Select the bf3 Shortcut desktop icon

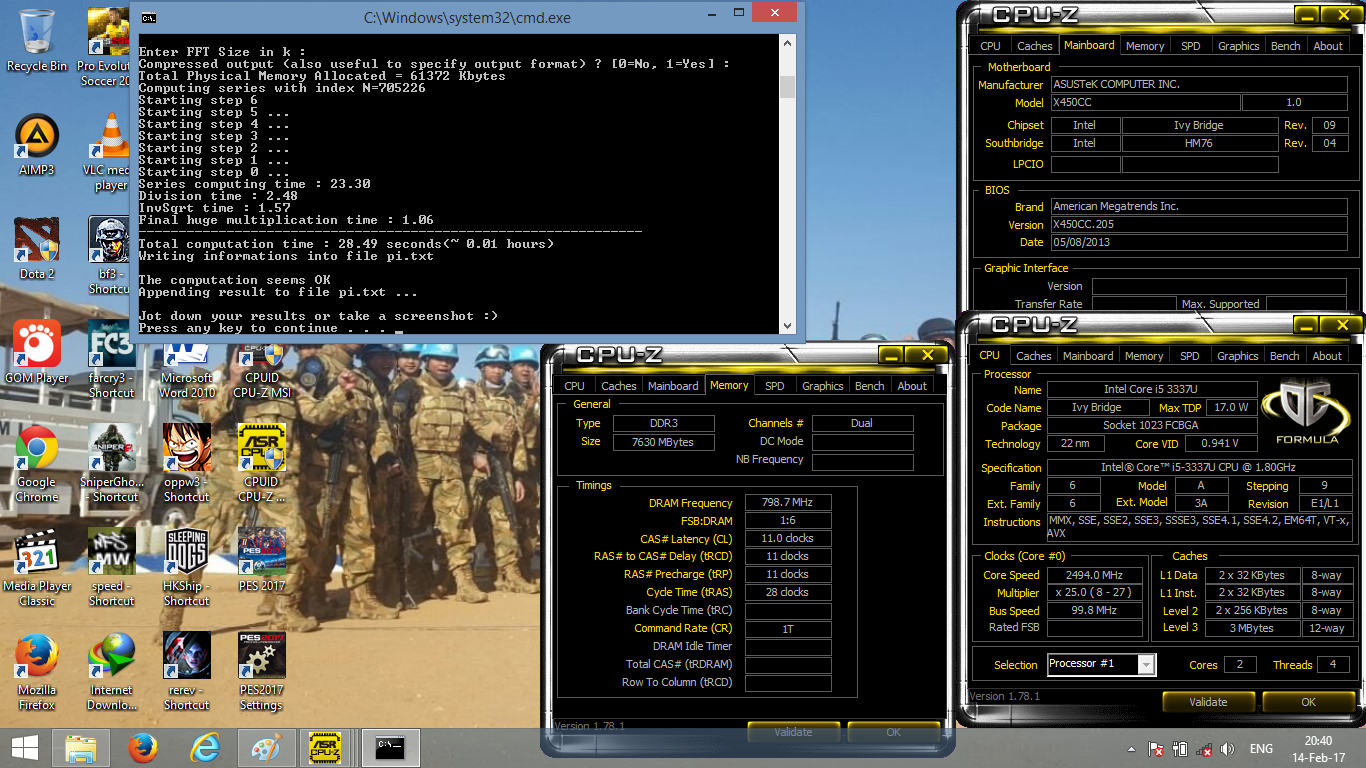(111, 256)
